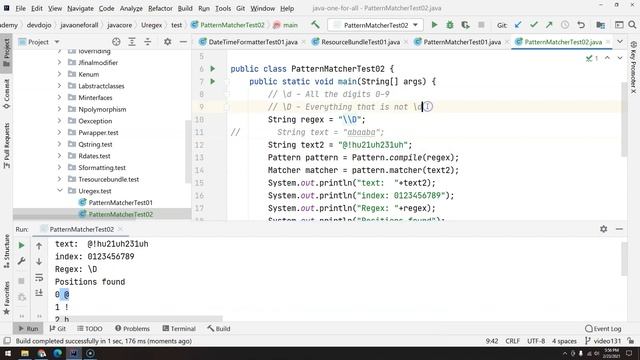Rerun program in Run panel
Image resolution: width=640 pixels, height=360 pixels.
click(22, 245)
